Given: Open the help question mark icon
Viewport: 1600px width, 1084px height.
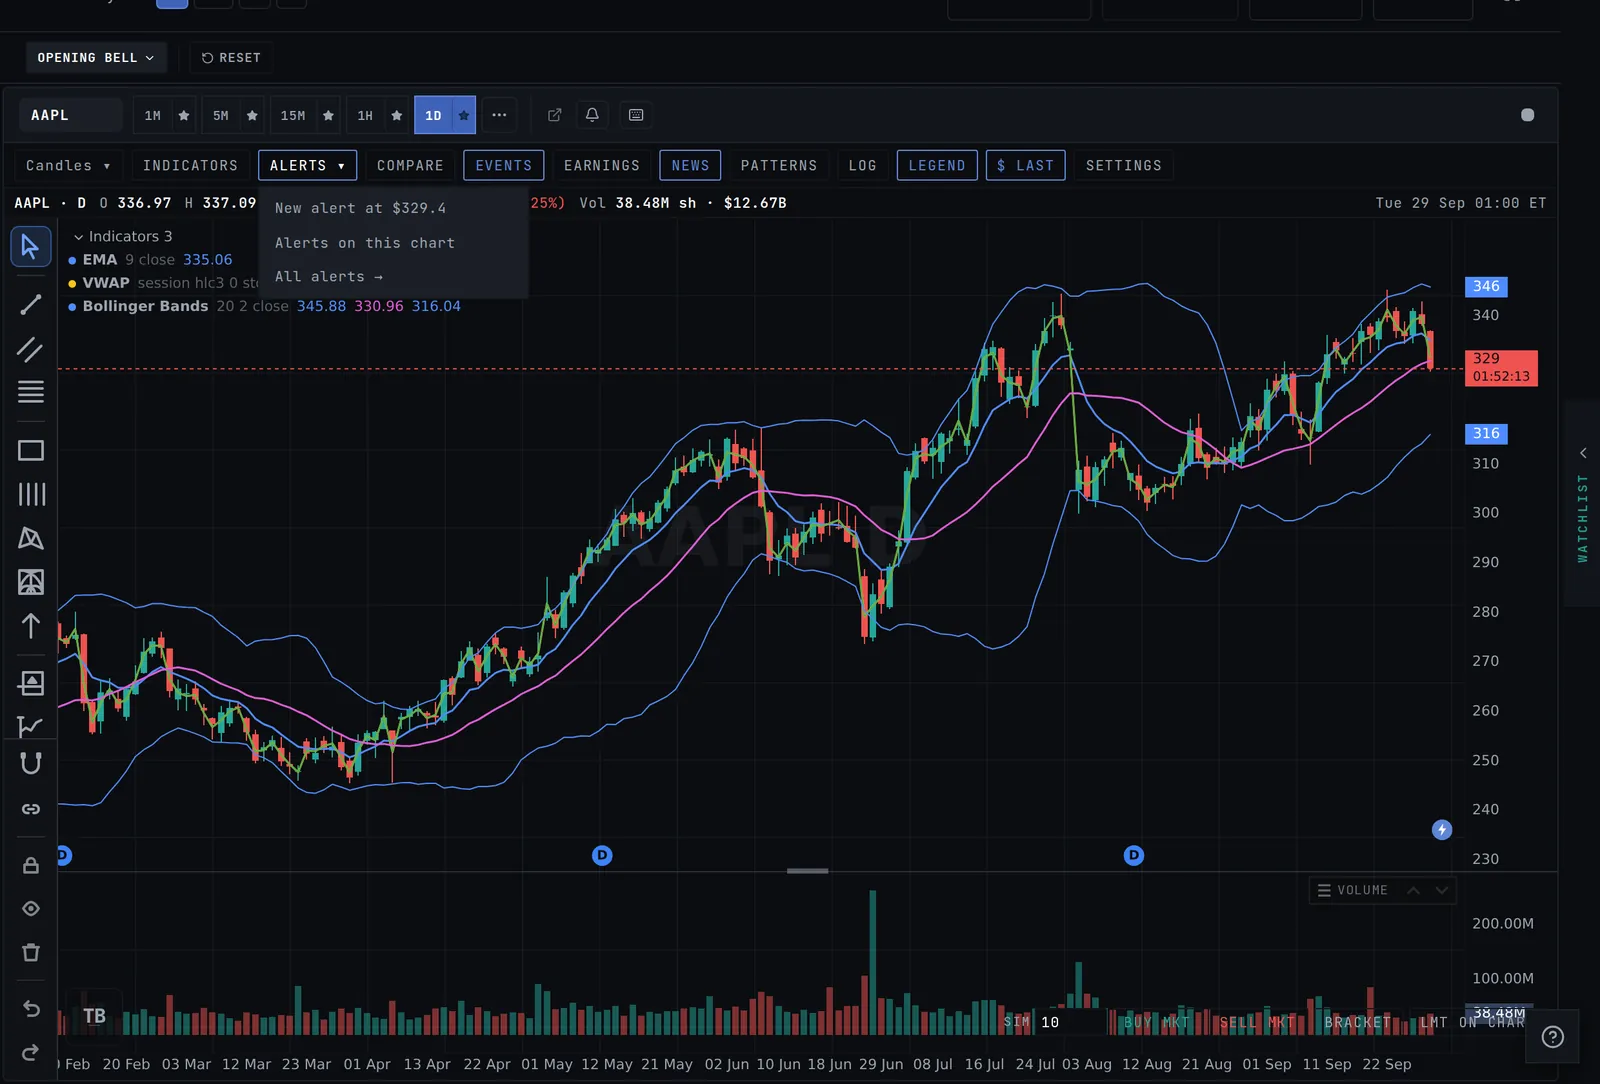Looking at the screenshot, I should (1552, 1037).
